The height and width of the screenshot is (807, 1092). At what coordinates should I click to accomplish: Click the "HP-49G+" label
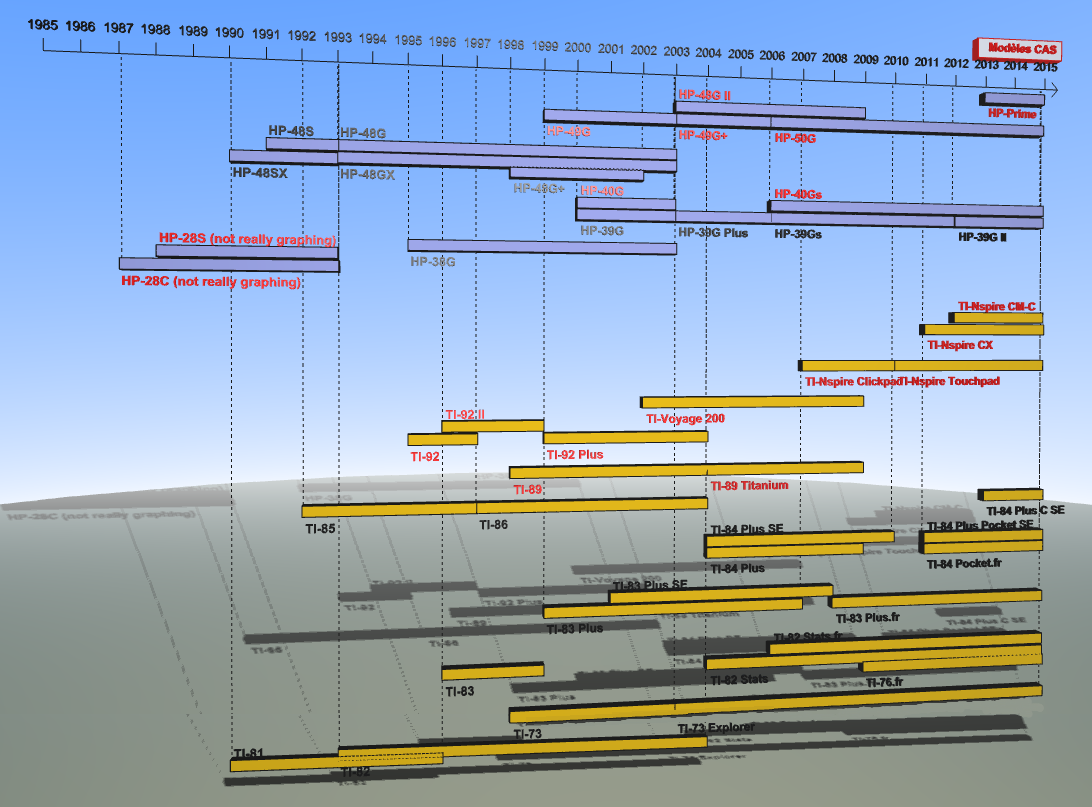point(703,135)
